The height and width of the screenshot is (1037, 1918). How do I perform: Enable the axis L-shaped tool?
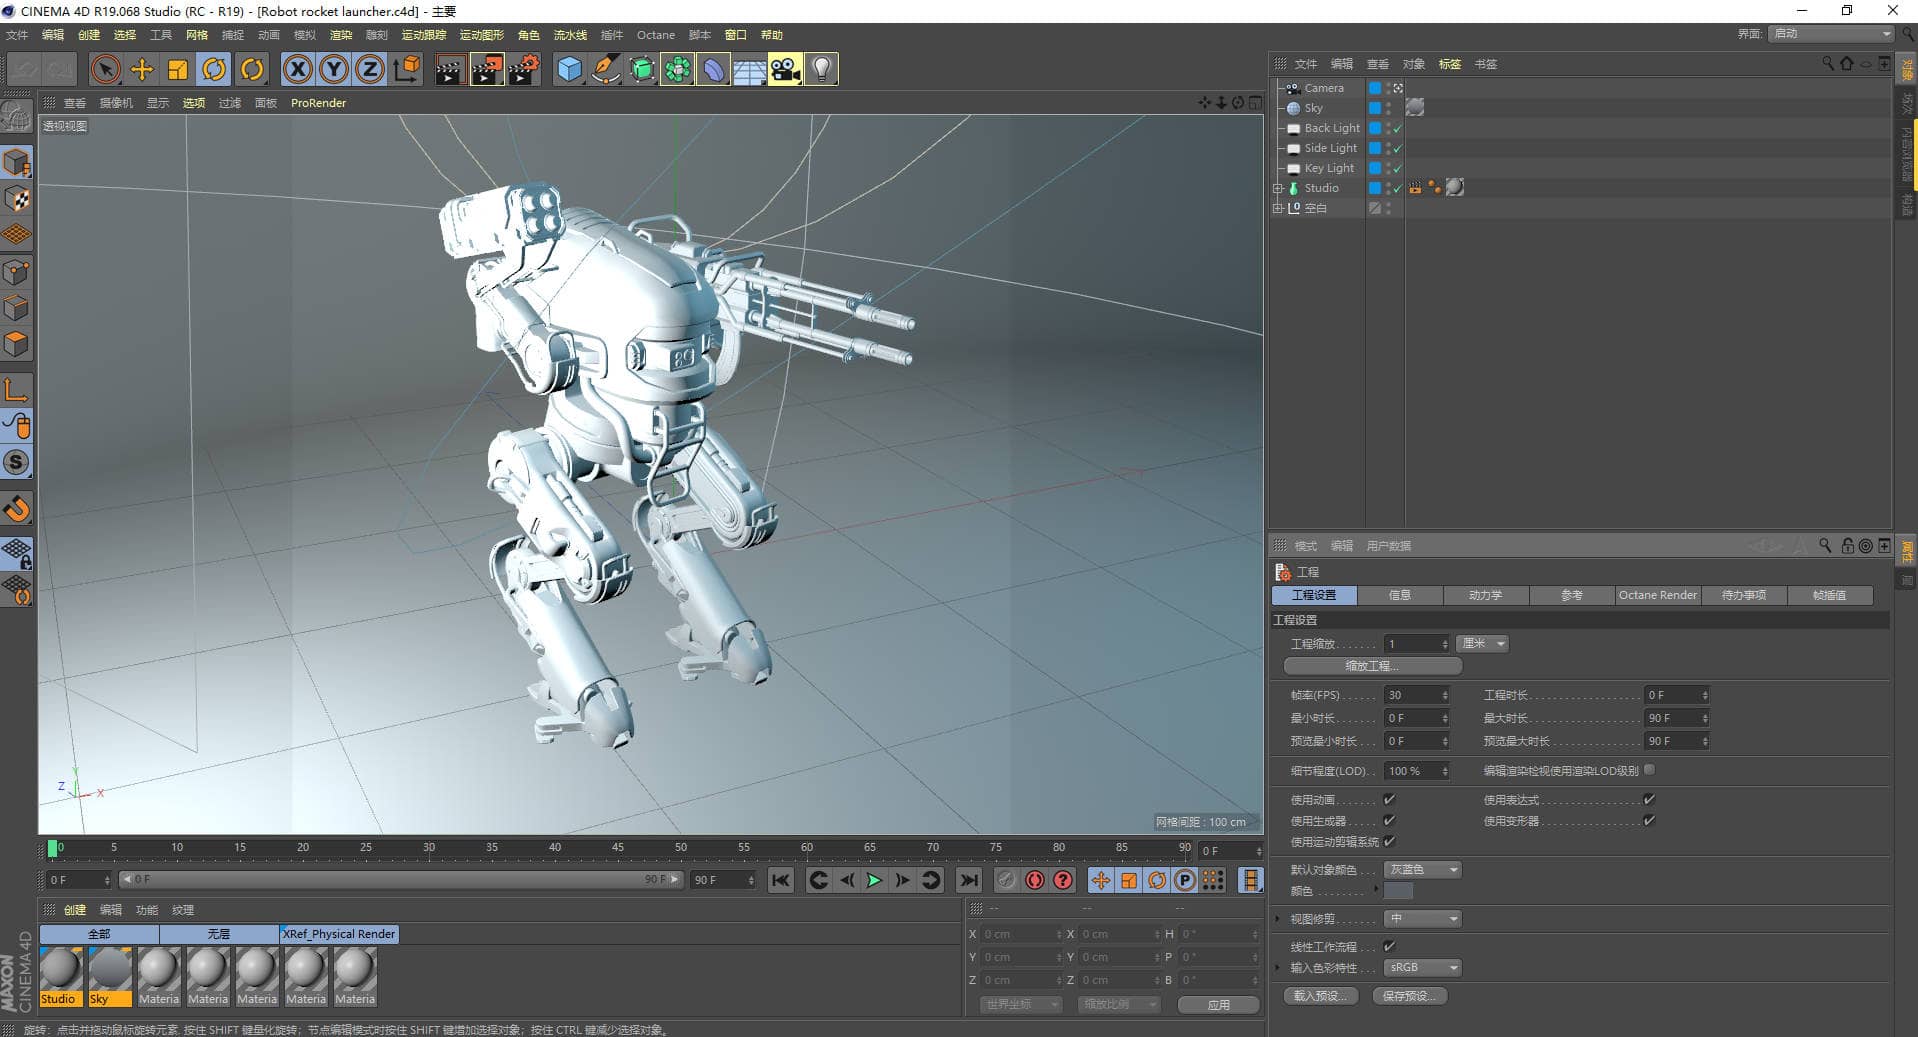[x=17, y=389]
